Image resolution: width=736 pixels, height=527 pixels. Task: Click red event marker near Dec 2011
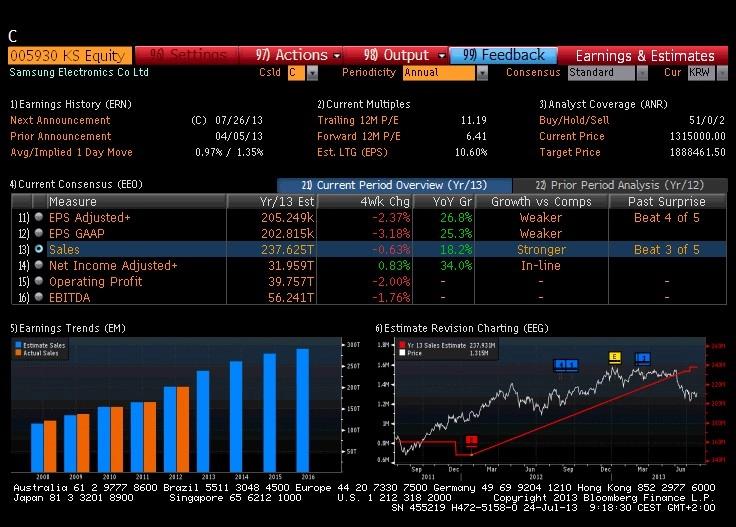click(471, 440)
